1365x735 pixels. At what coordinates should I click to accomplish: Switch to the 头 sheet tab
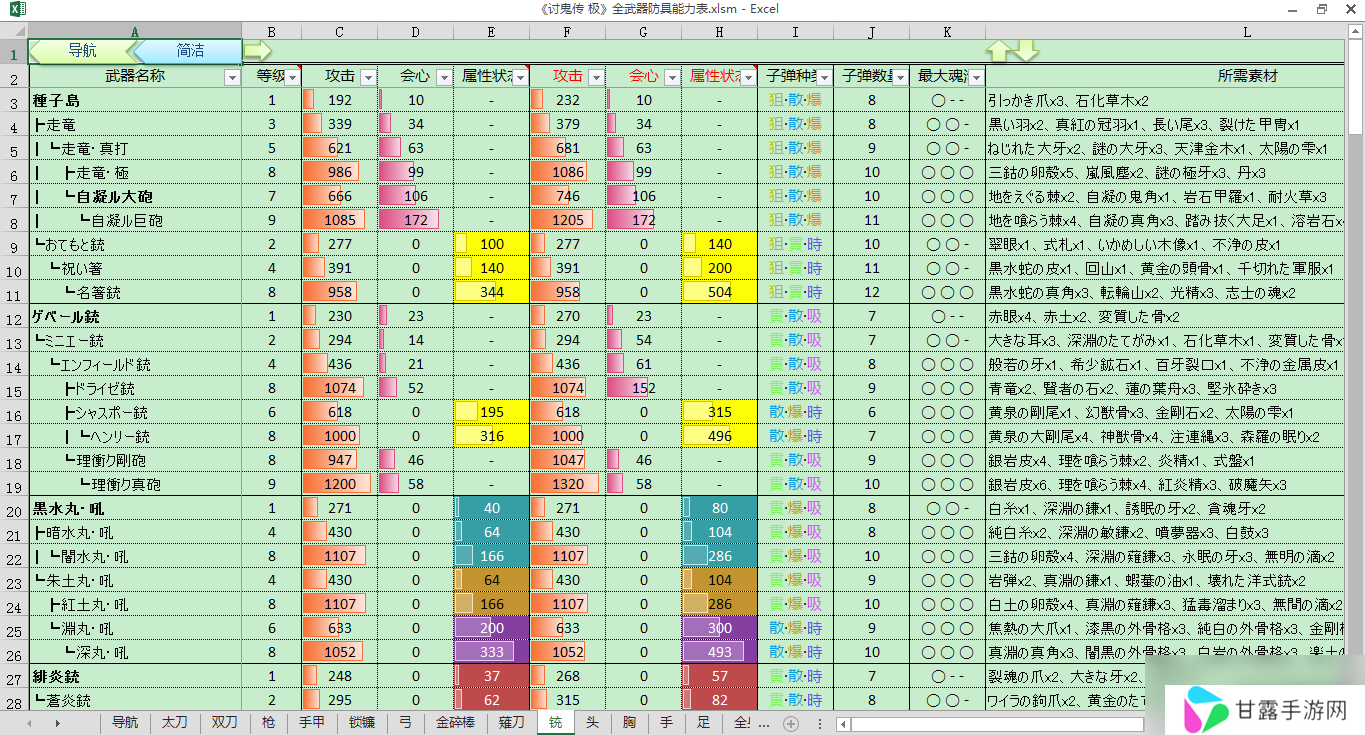(592, 722)
